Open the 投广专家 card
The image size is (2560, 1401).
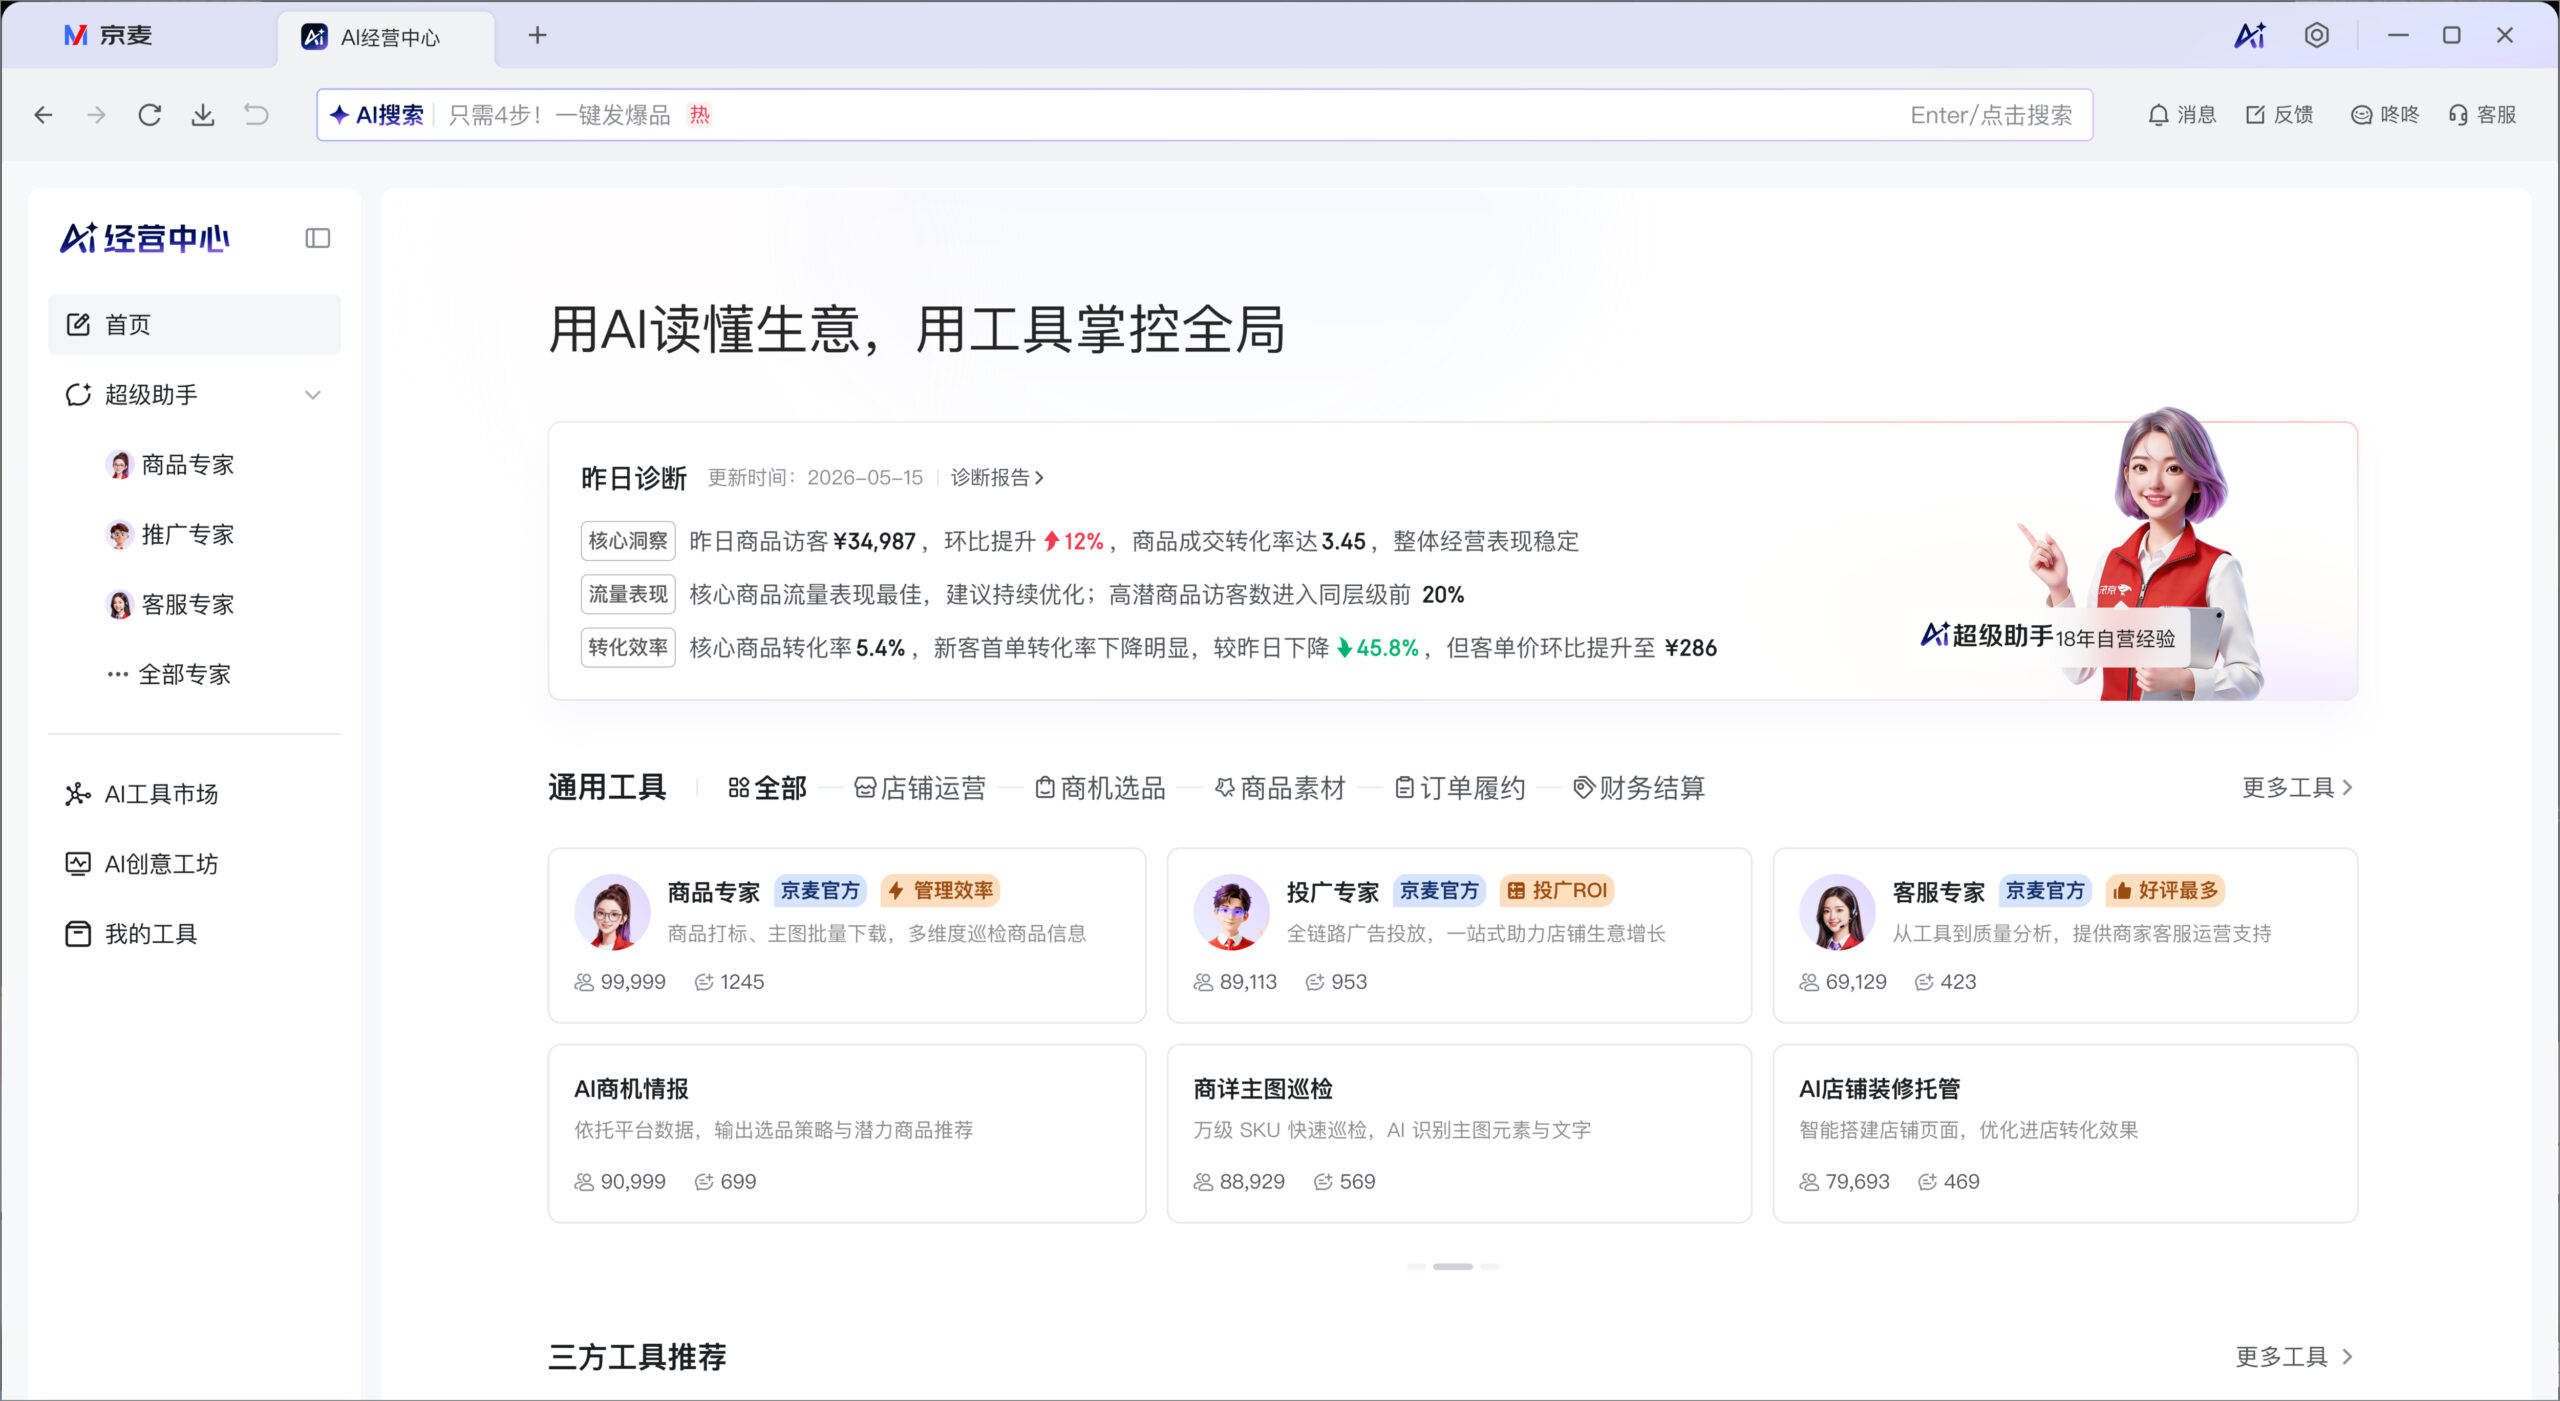(1459, 935)
